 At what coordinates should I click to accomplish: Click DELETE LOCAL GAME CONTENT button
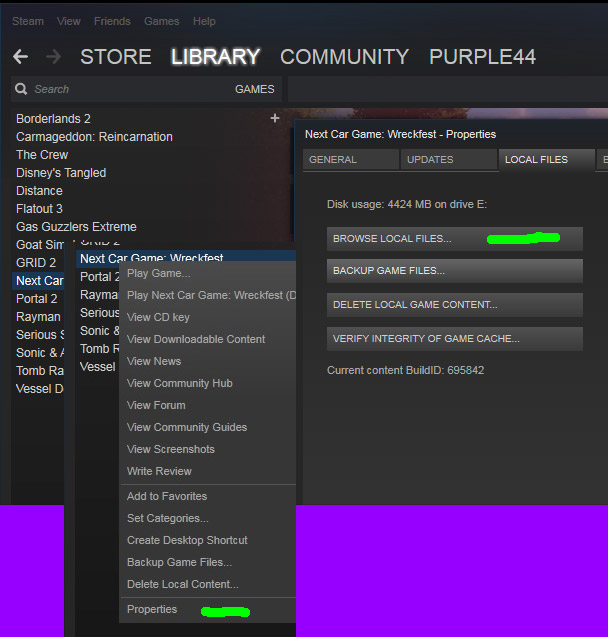pyautogui.click(x=455, y=305)
